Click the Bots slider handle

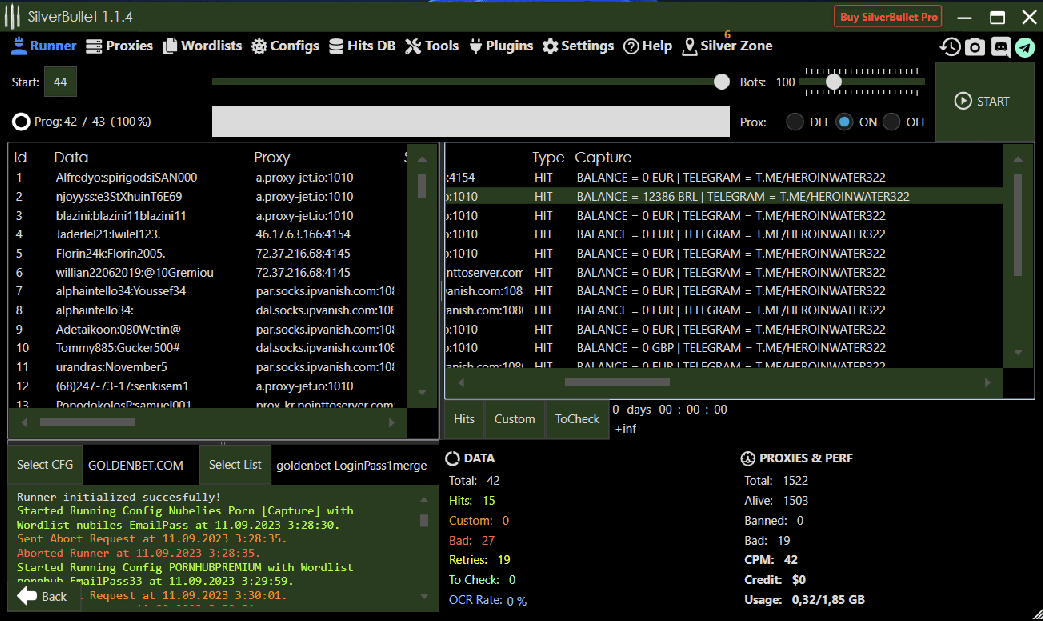(833, 82)
